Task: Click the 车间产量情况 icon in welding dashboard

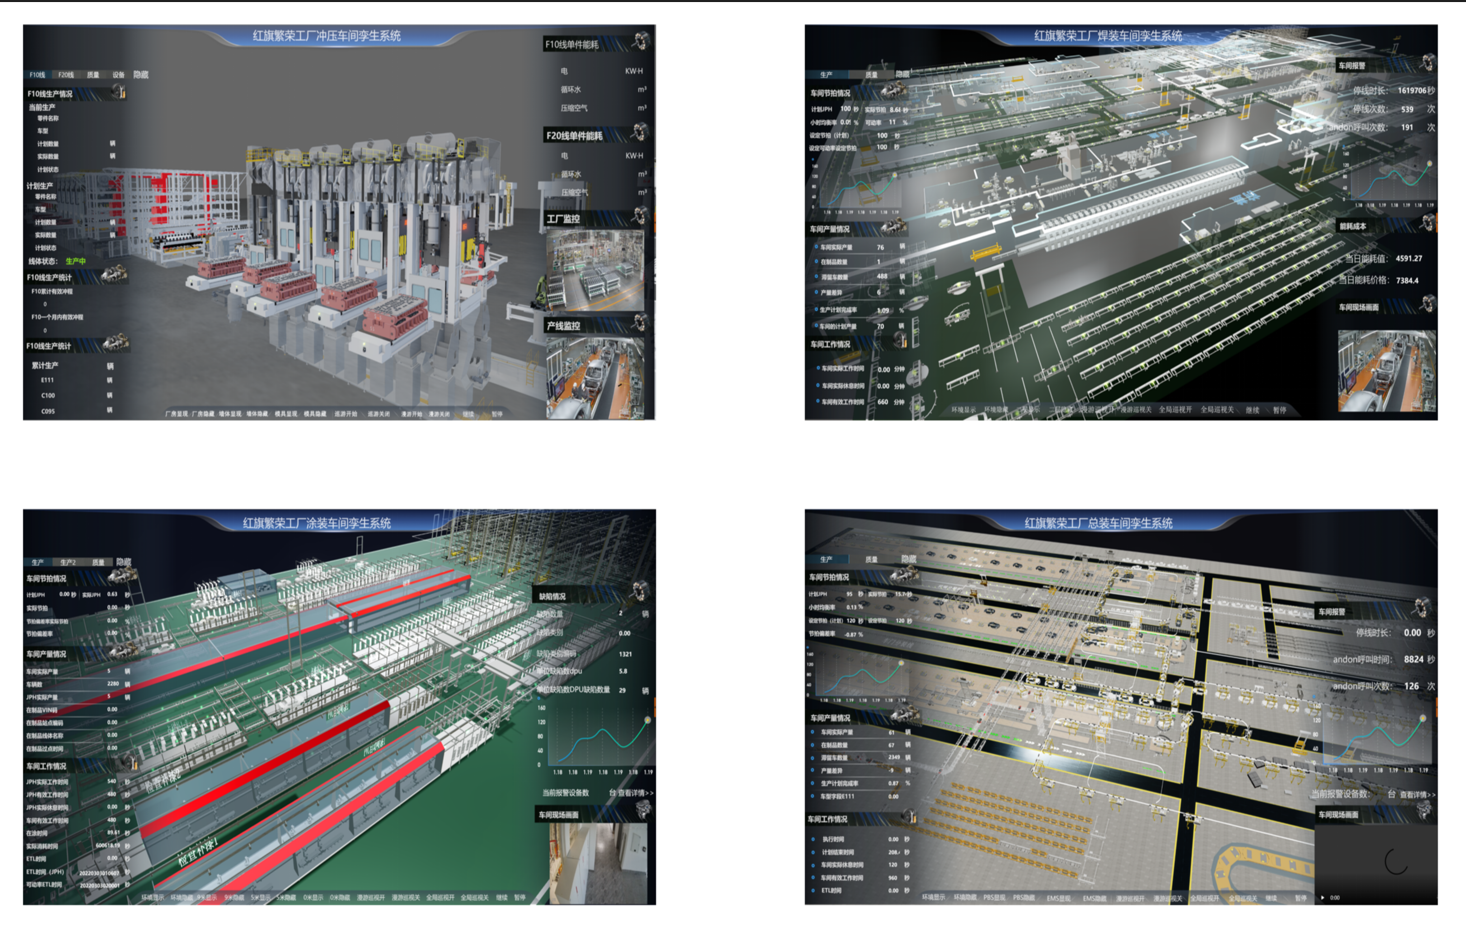Action: (893, 227)
